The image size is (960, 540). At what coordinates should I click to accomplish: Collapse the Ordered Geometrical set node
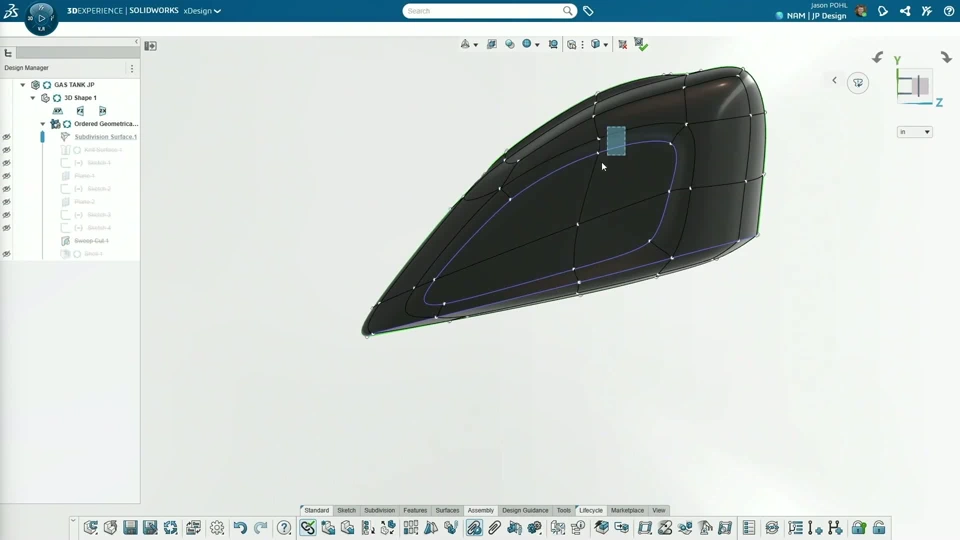pyautogui.click(x=43, y=124)
